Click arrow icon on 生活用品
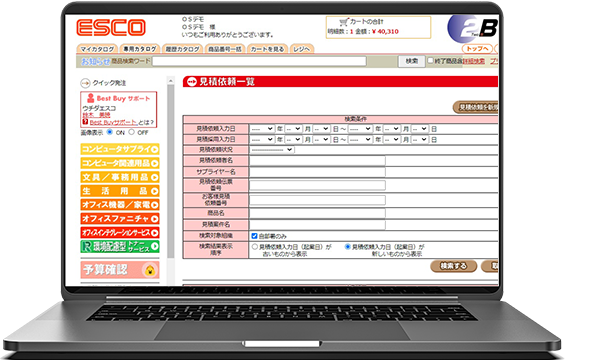This screenshot has width=600, height=360. tap(154, 191)
